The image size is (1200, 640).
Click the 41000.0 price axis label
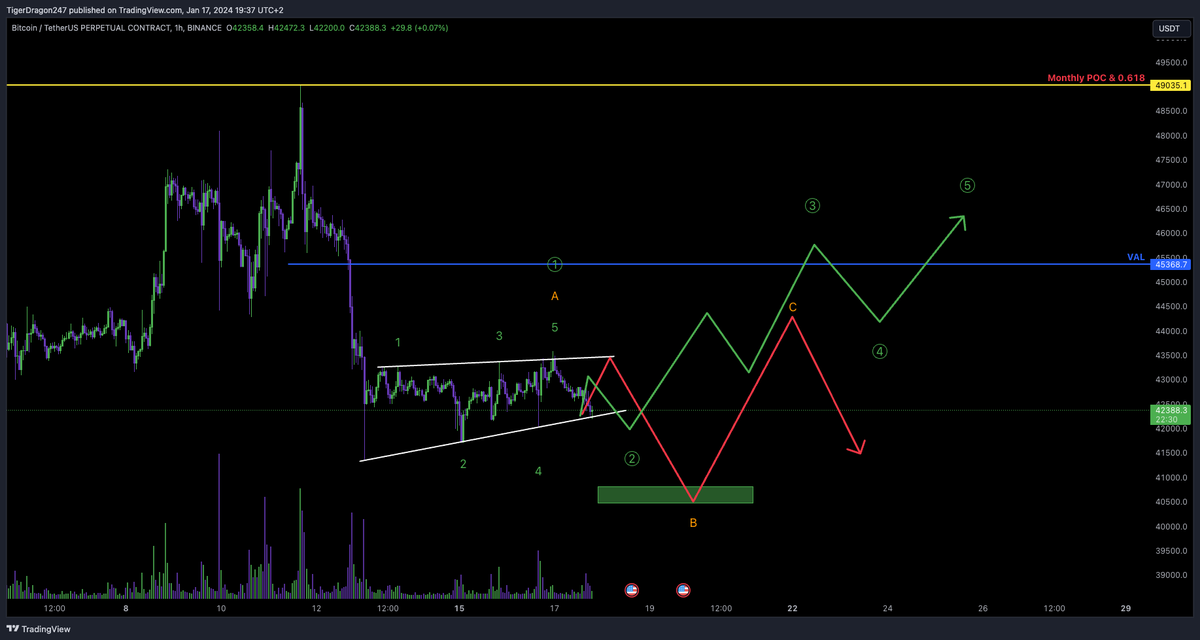click(1170, 478)
